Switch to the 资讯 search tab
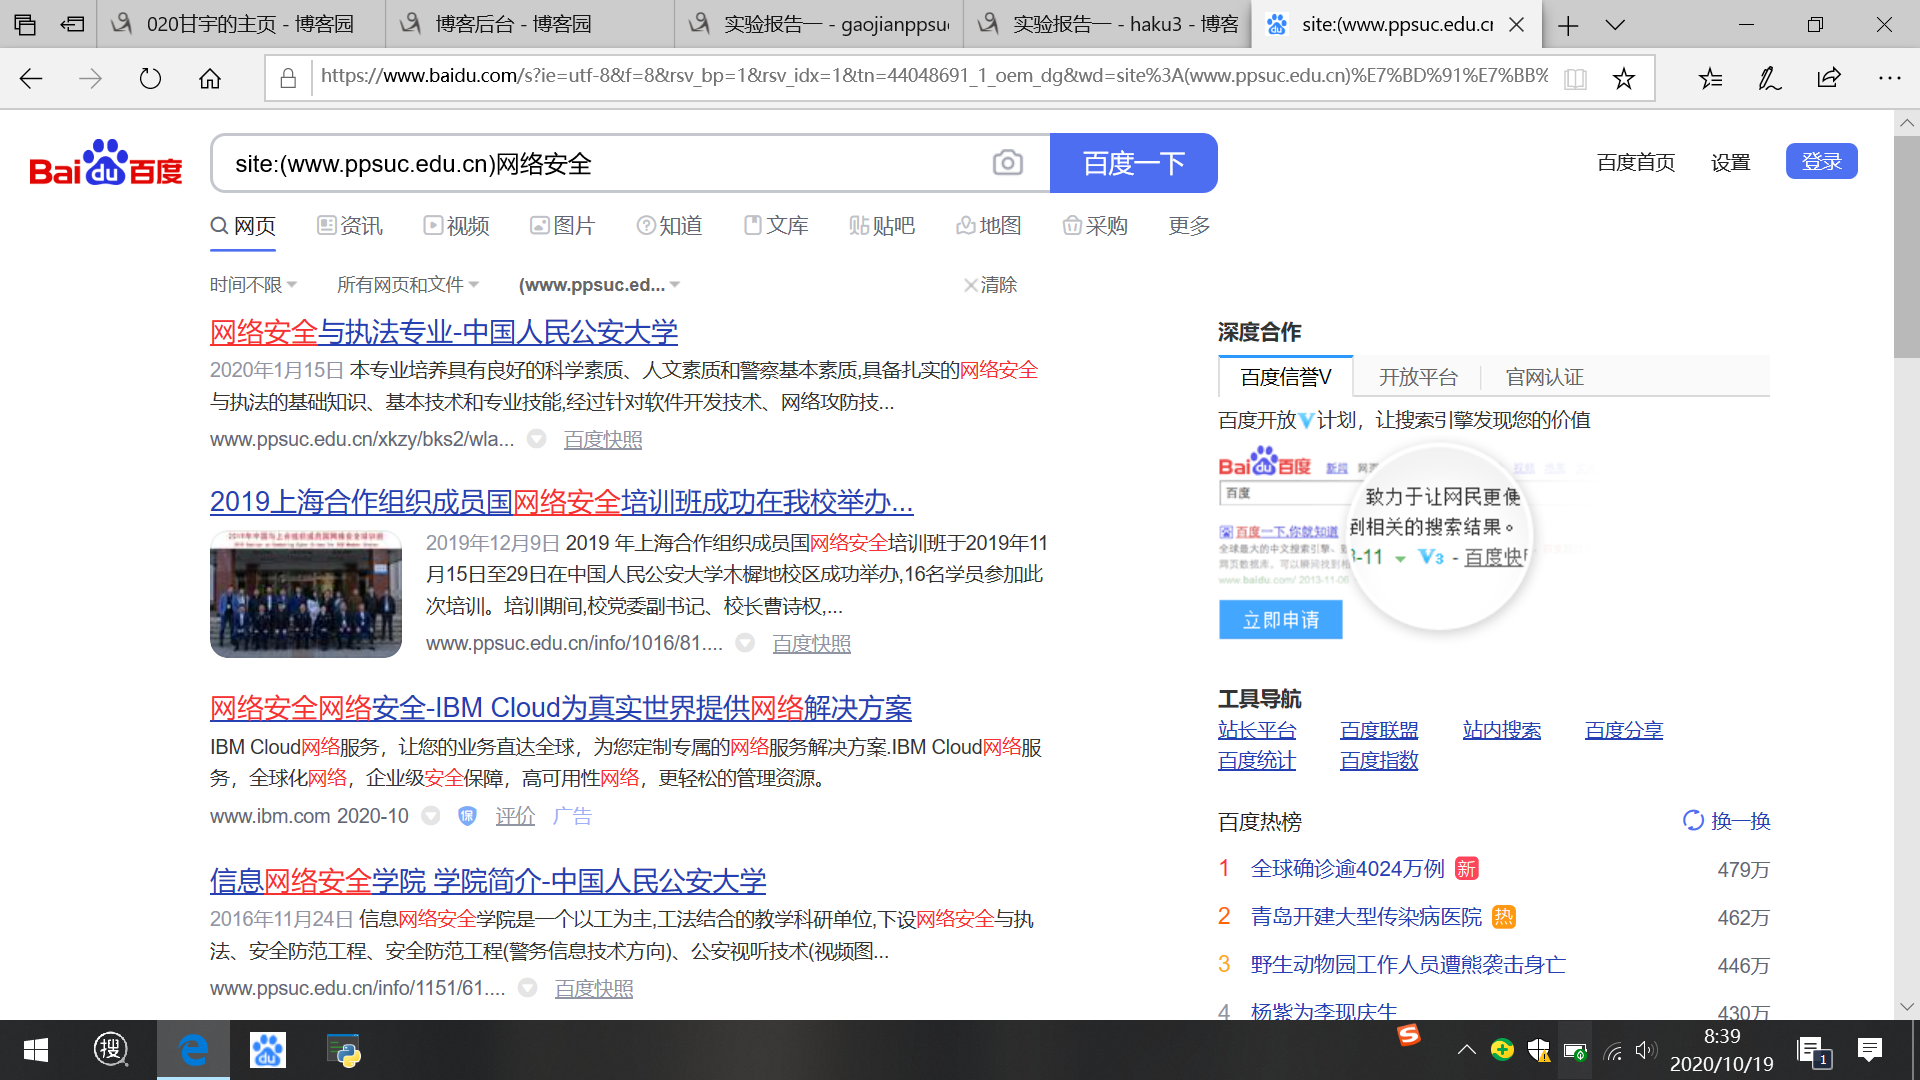Screen dimensions: 1920x1080 coord(350,226)
